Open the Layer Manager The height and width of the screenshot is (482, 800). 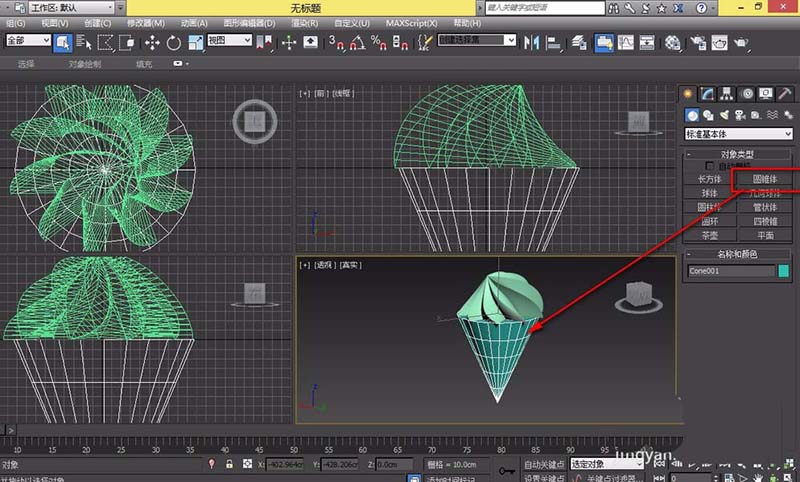(579, 42)
